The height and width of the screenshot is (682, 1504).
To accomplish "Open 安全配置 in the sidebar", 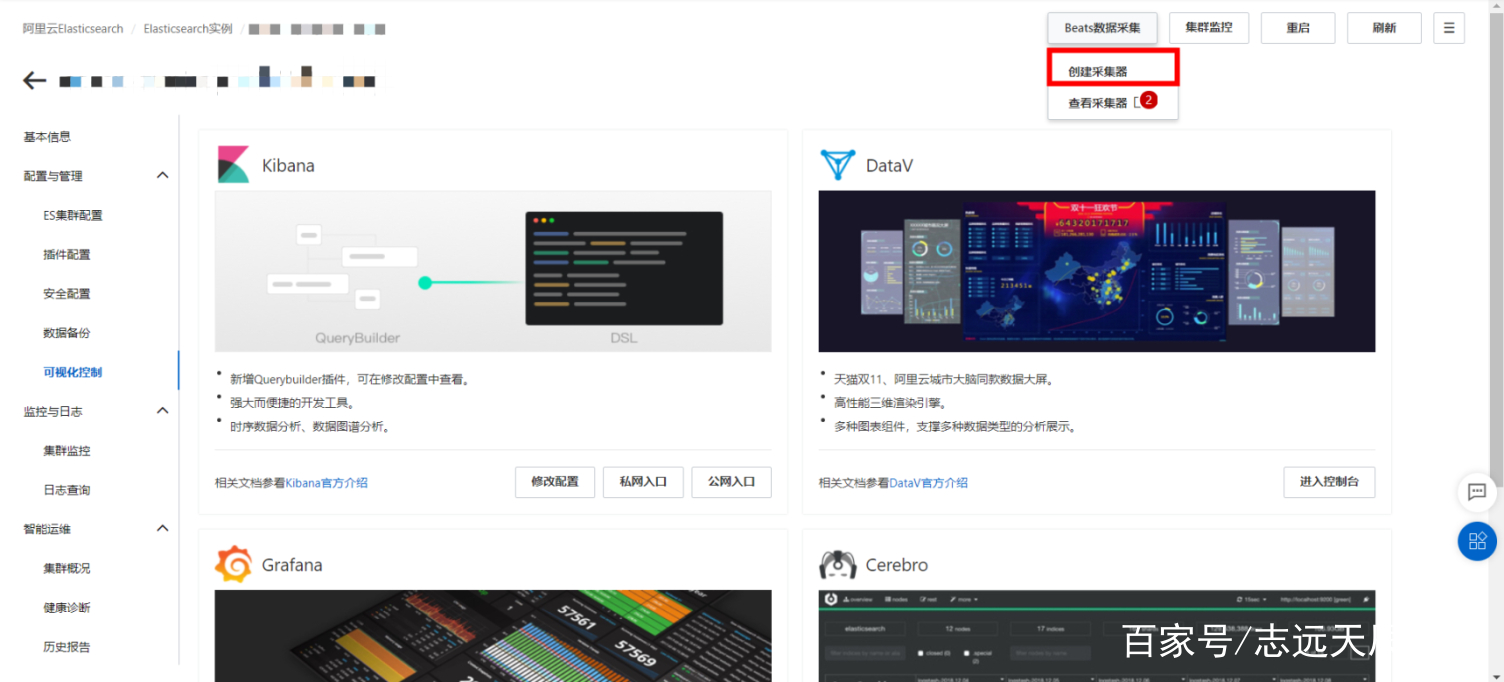I will click(x=67, y=293).
